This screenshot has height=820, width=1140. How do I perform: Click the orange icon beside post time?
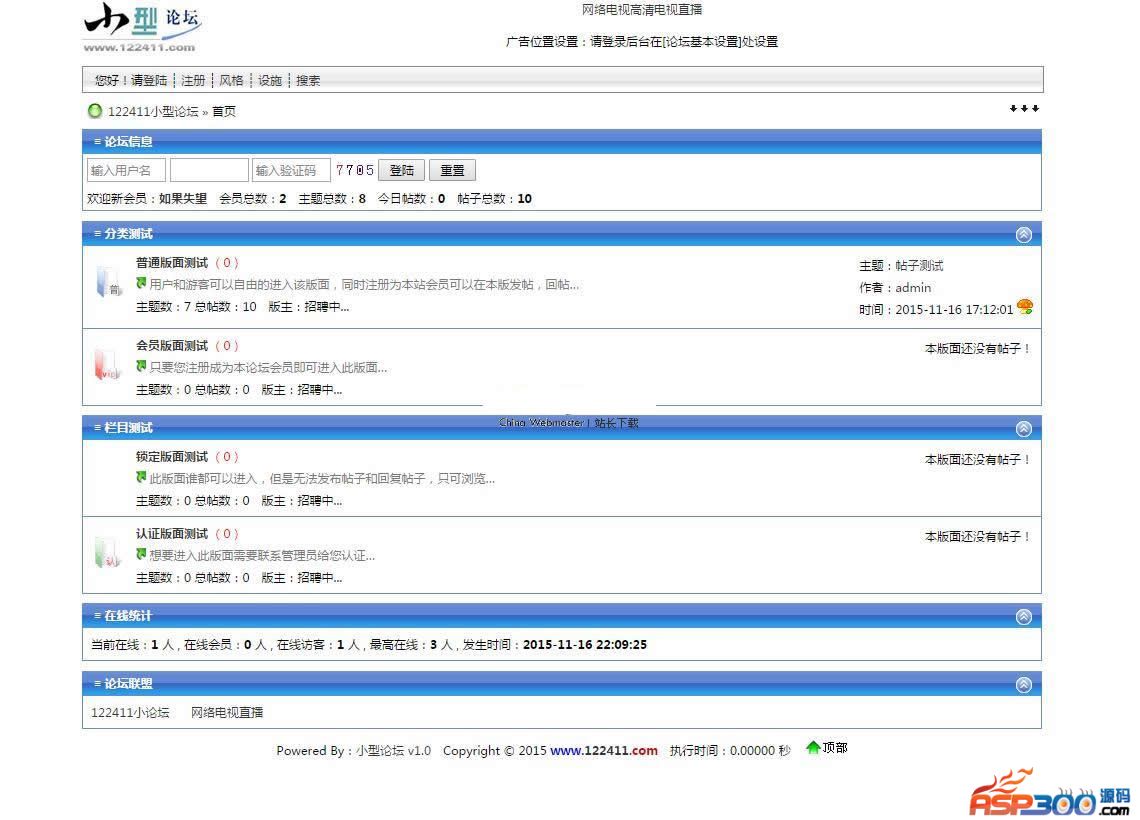[x=1025, y=306]
